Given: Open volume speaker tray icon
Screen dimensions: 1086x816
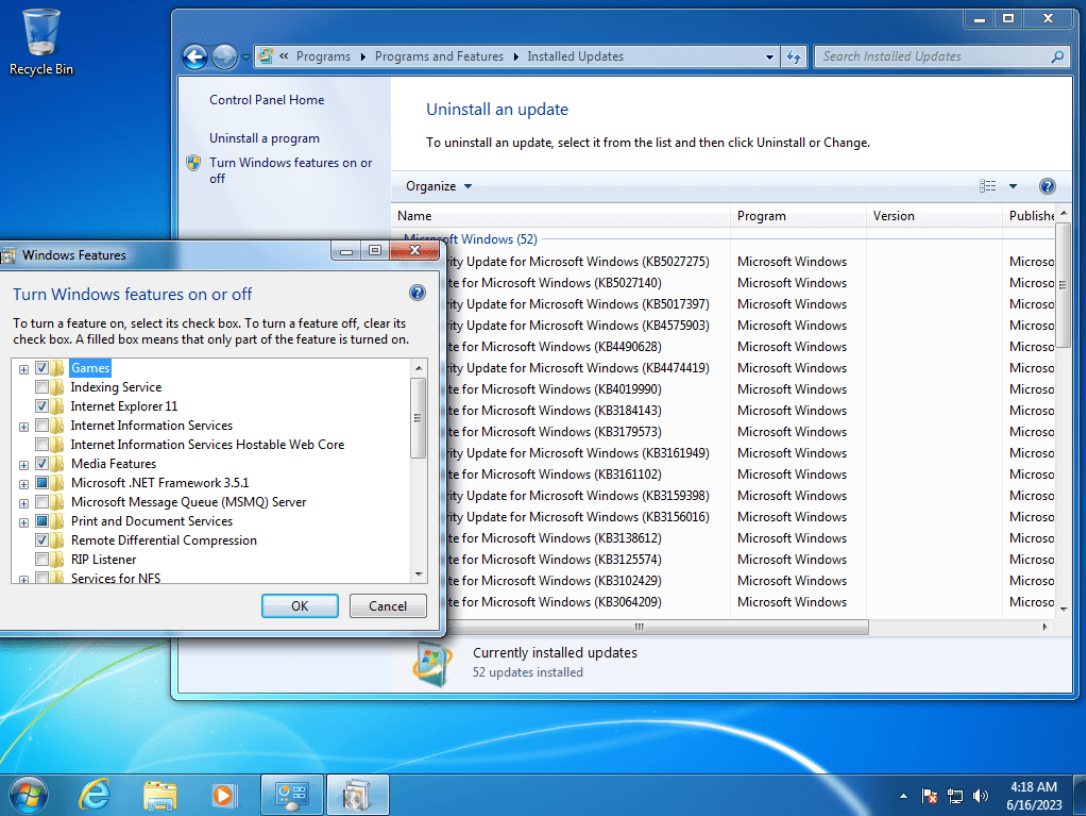Looking at the screenshot, I should (980, 796).
